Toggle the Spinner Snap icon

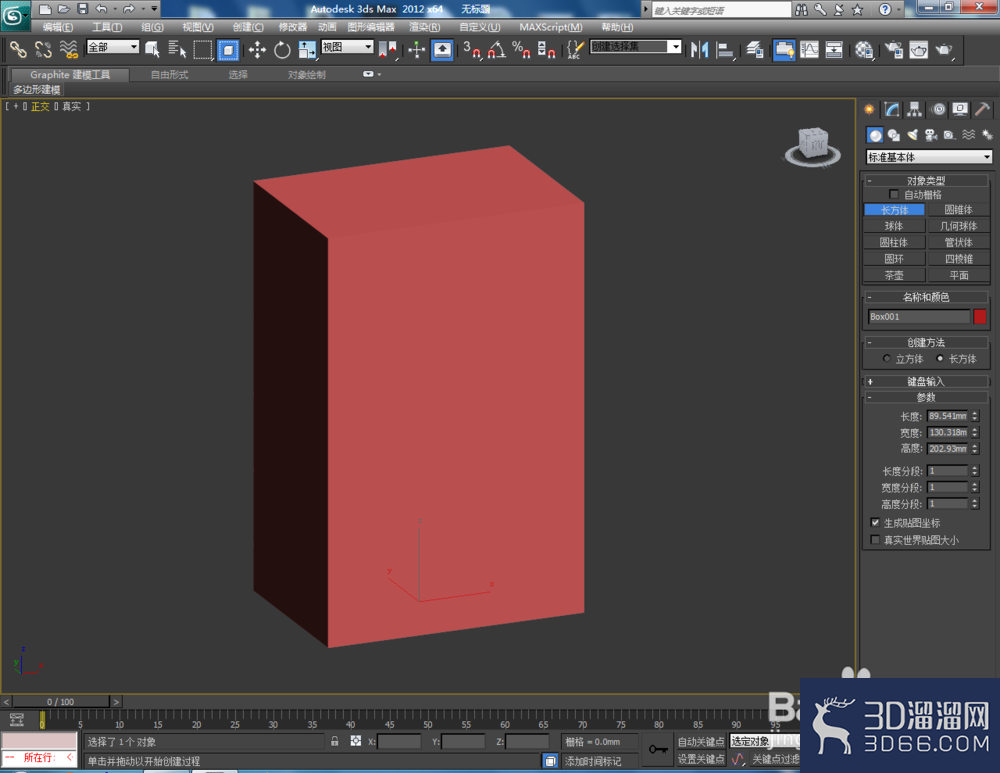click(x=546, y=50)
